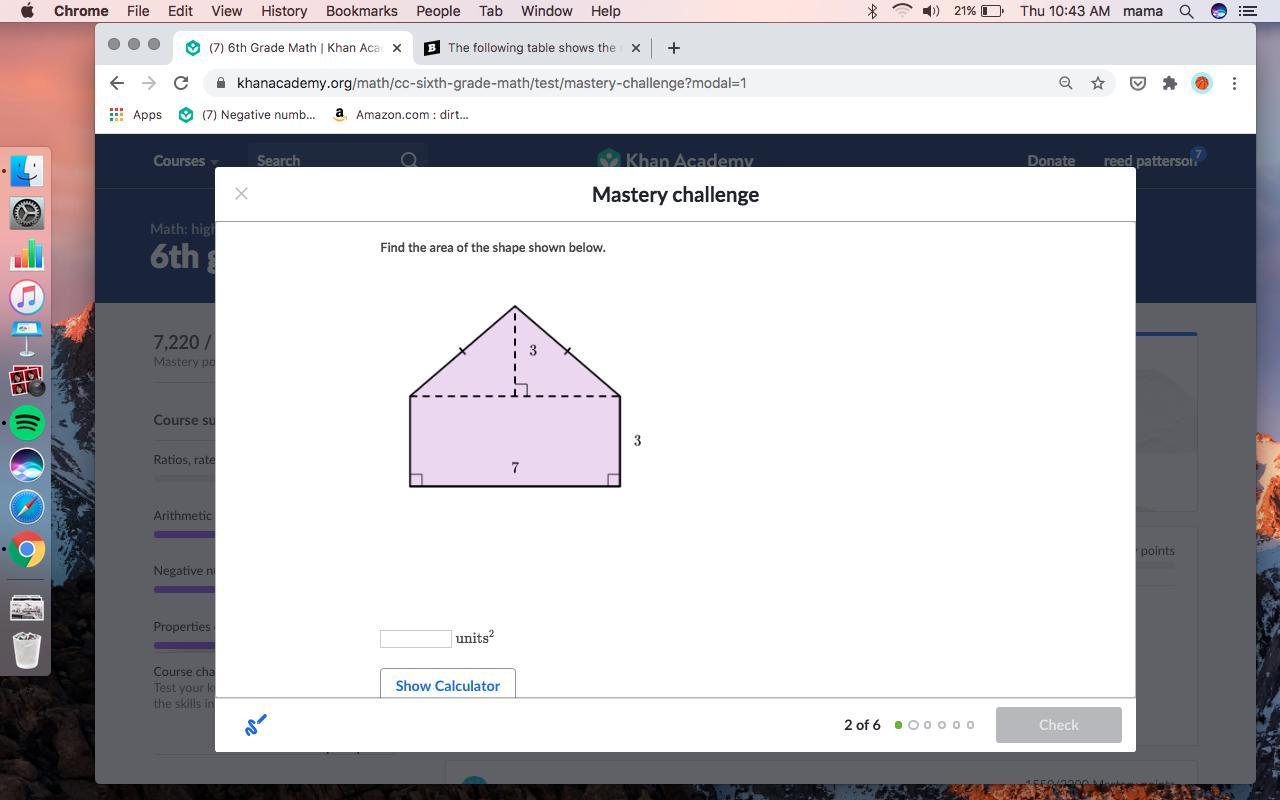This screenshot has width=1280, height=800.
Task: Expand the Courses dropdown
Action: click(185, 160)
